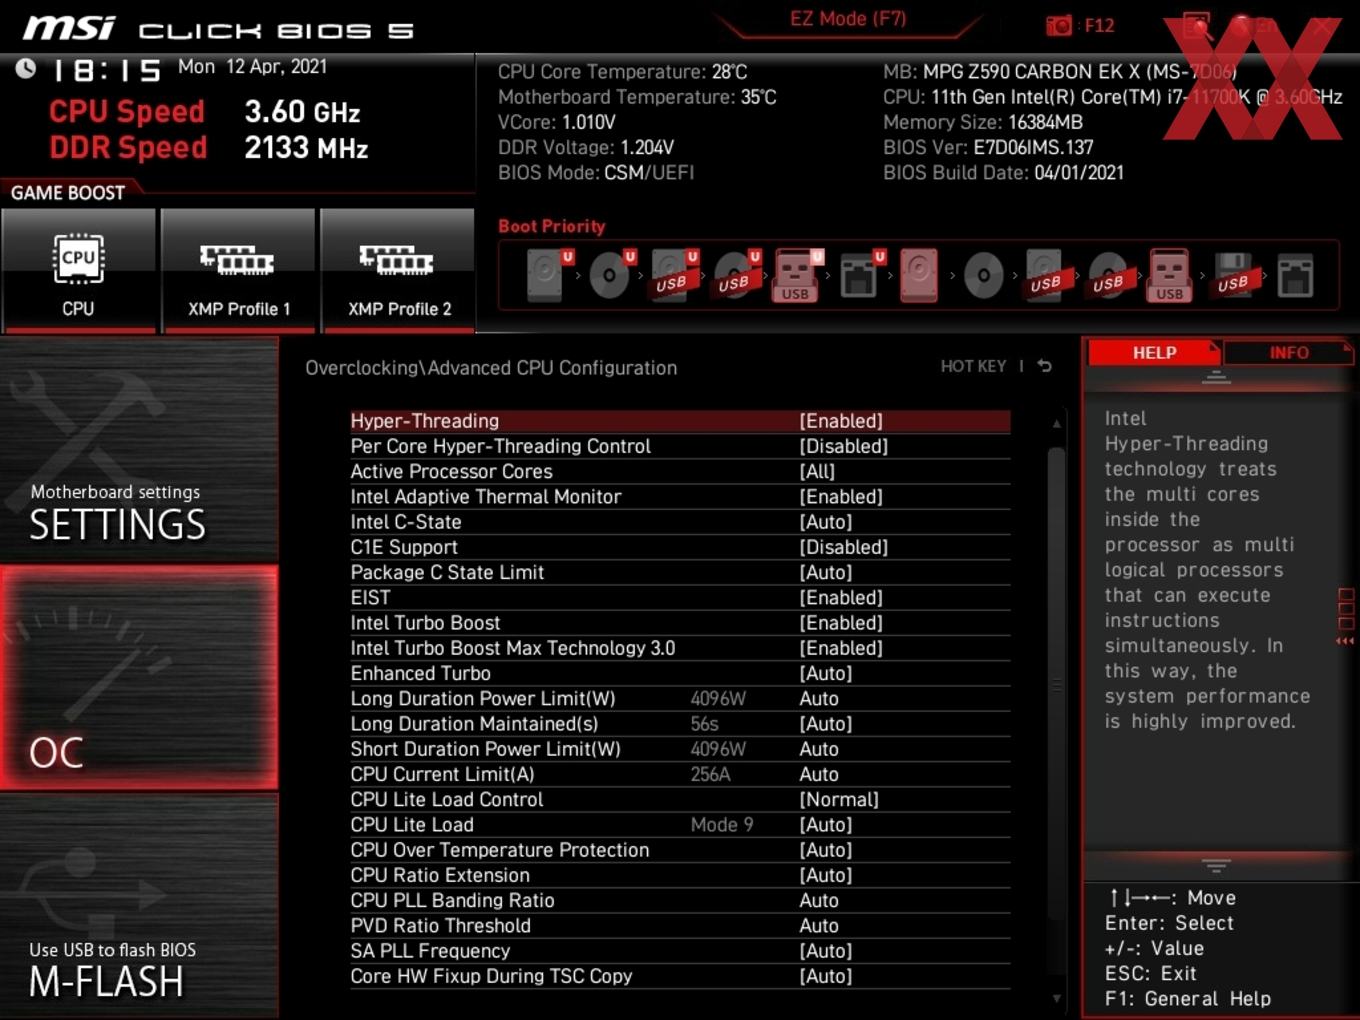Switch to the HELP tab

click(x=1154, y=352)
